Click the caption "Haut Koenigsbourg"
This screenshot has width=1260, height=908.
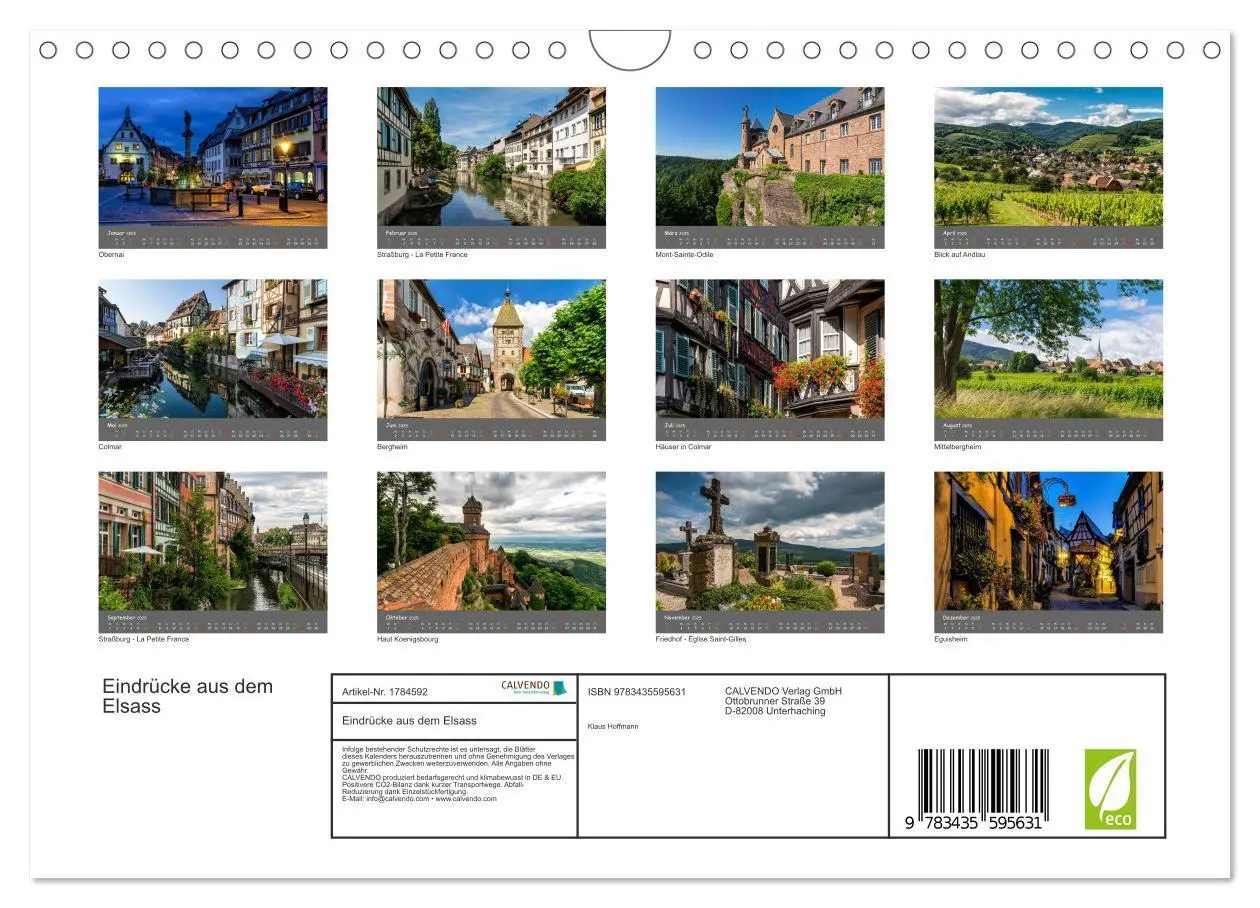pos(408,639)
